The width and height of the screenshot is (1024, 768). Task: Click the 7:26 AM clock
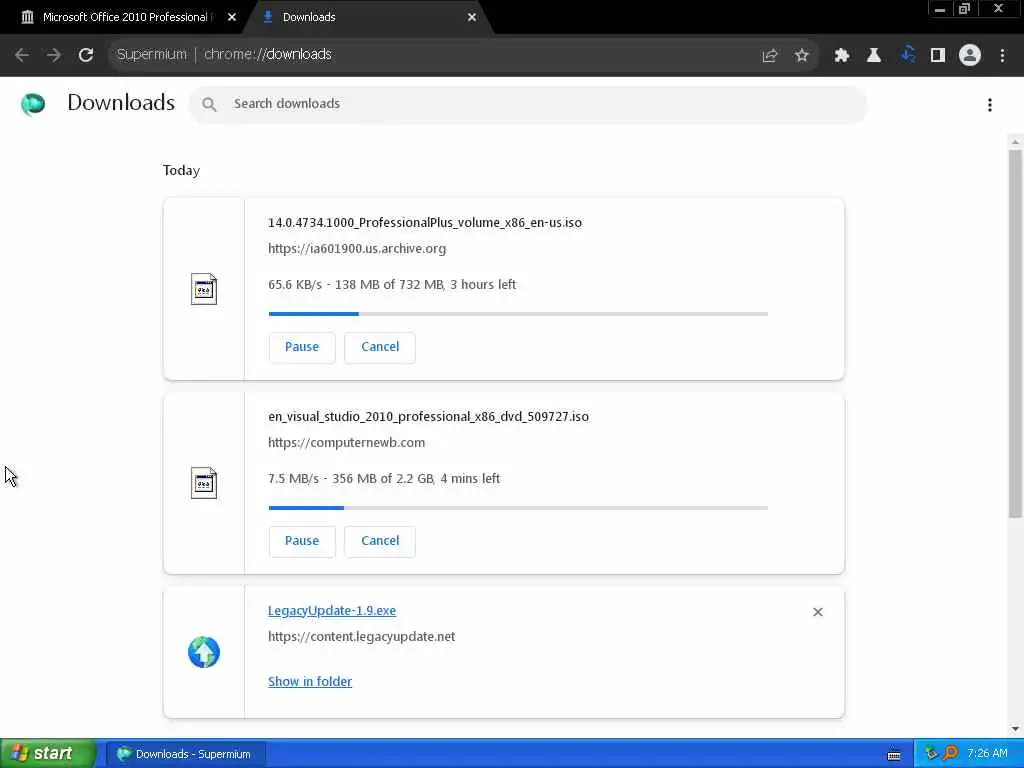[x=987, y=754]
